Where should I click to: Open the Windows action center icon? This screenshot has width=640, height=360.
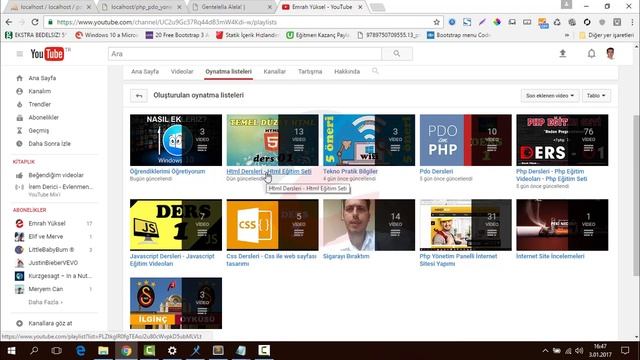click(x=625, y=351)
